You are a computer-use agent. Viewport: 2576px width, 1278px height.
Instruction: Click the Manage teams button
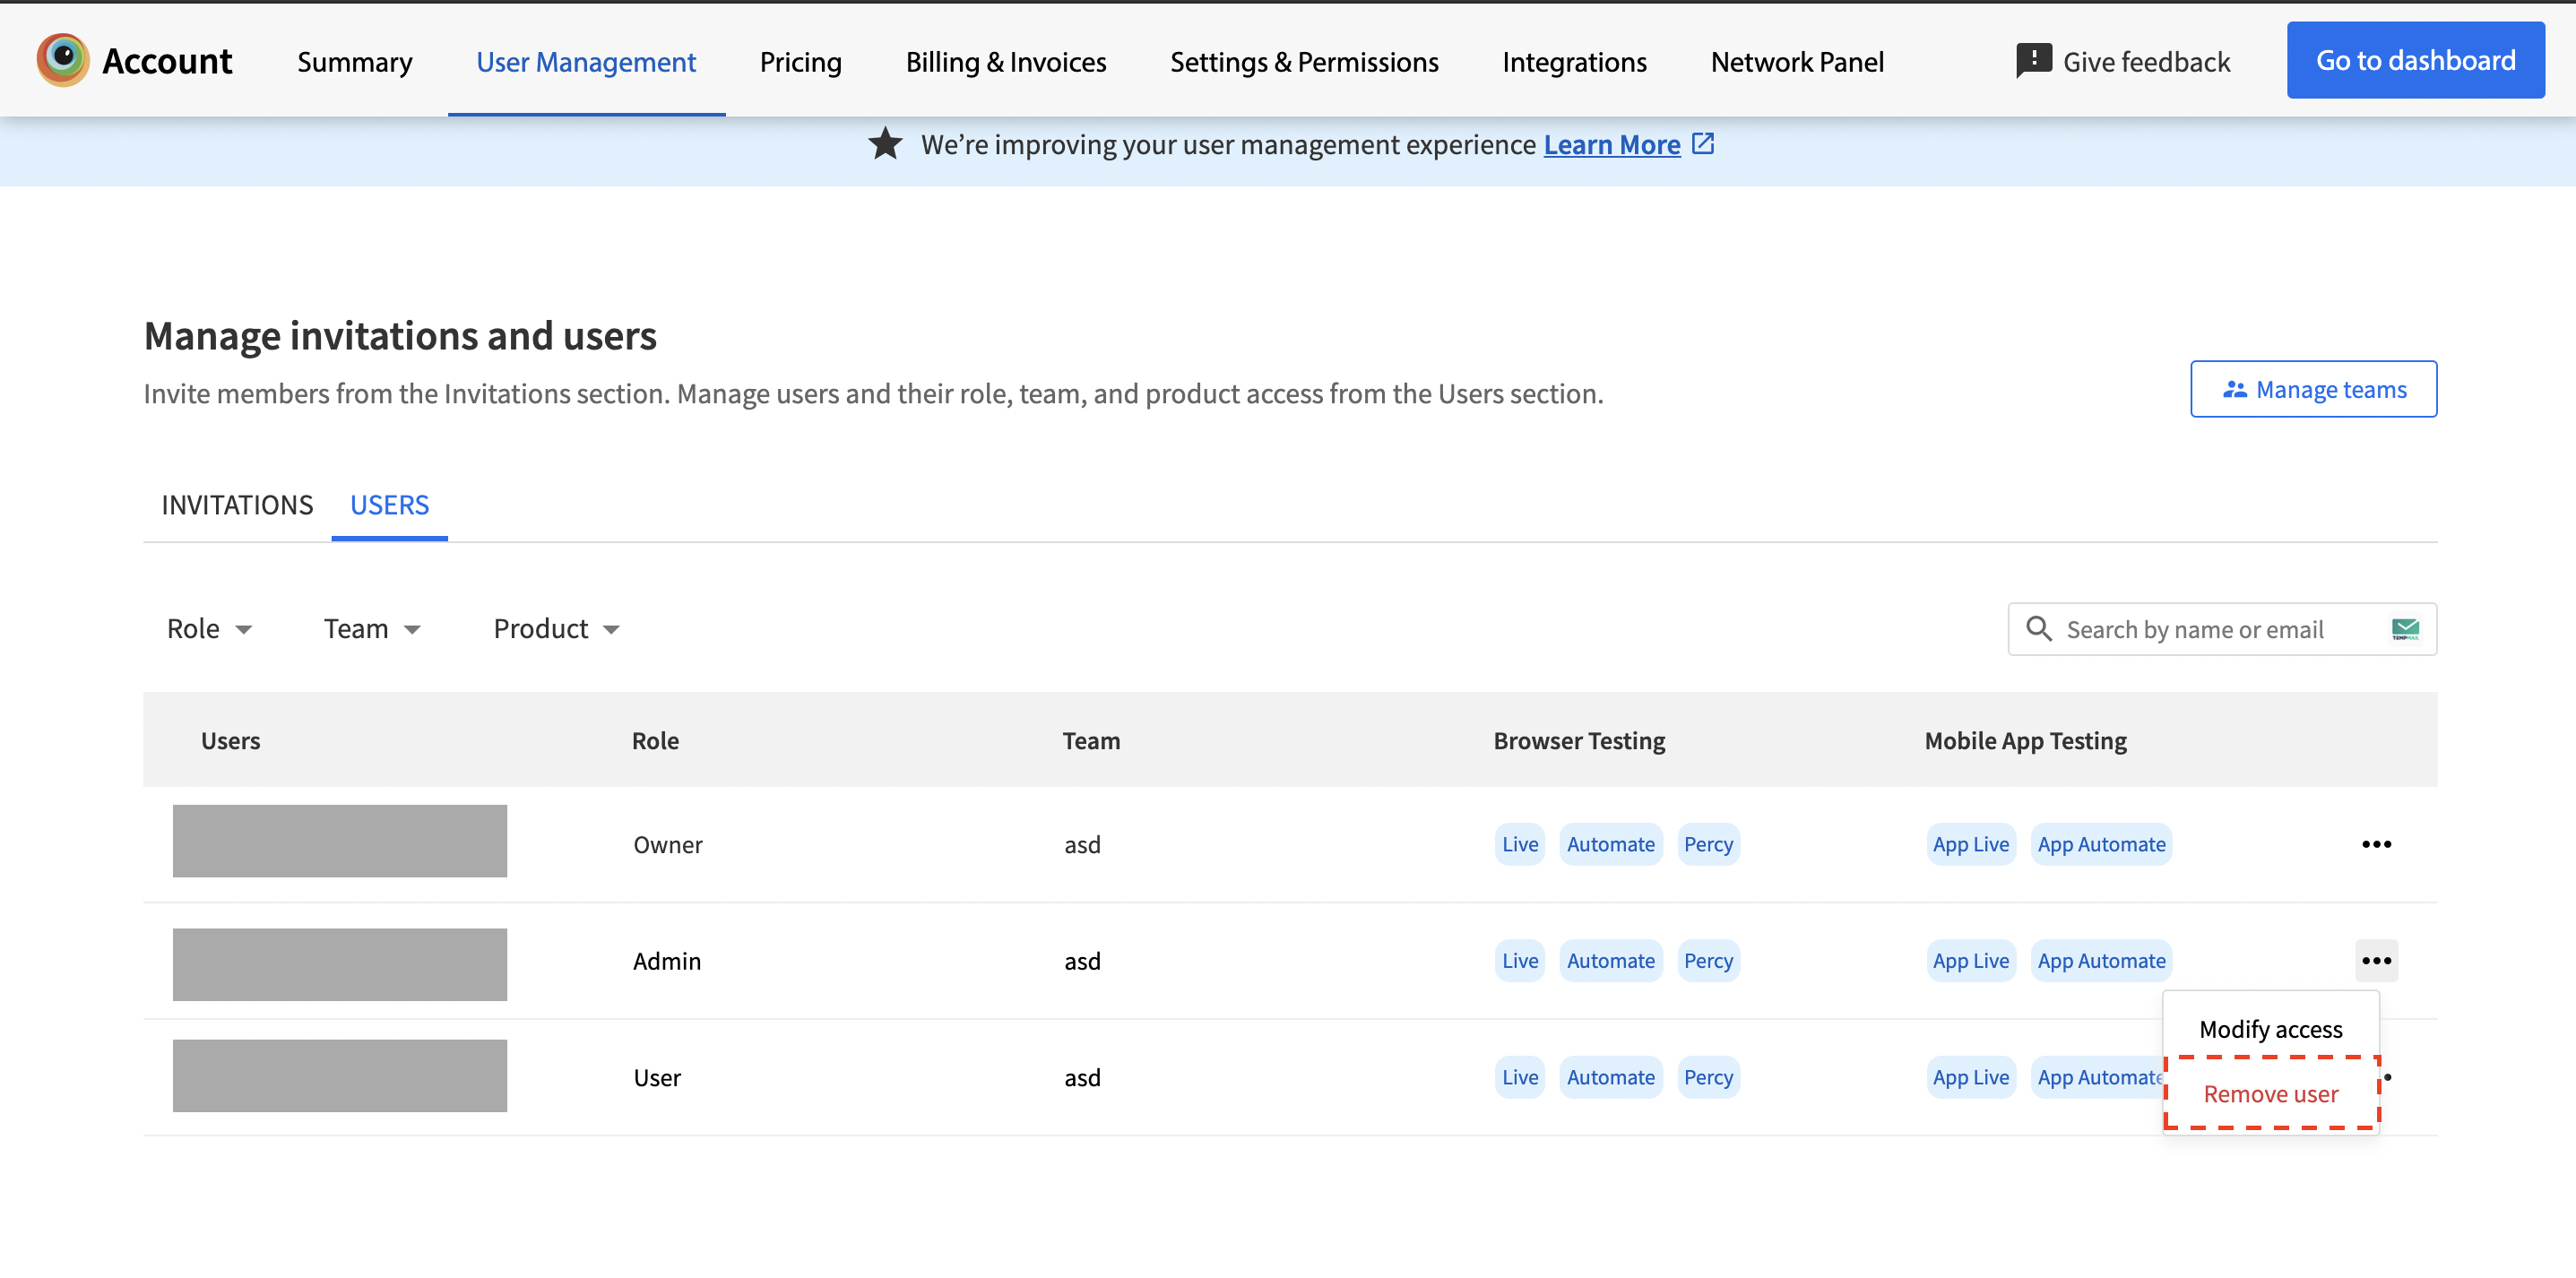tap(2313, 389)
